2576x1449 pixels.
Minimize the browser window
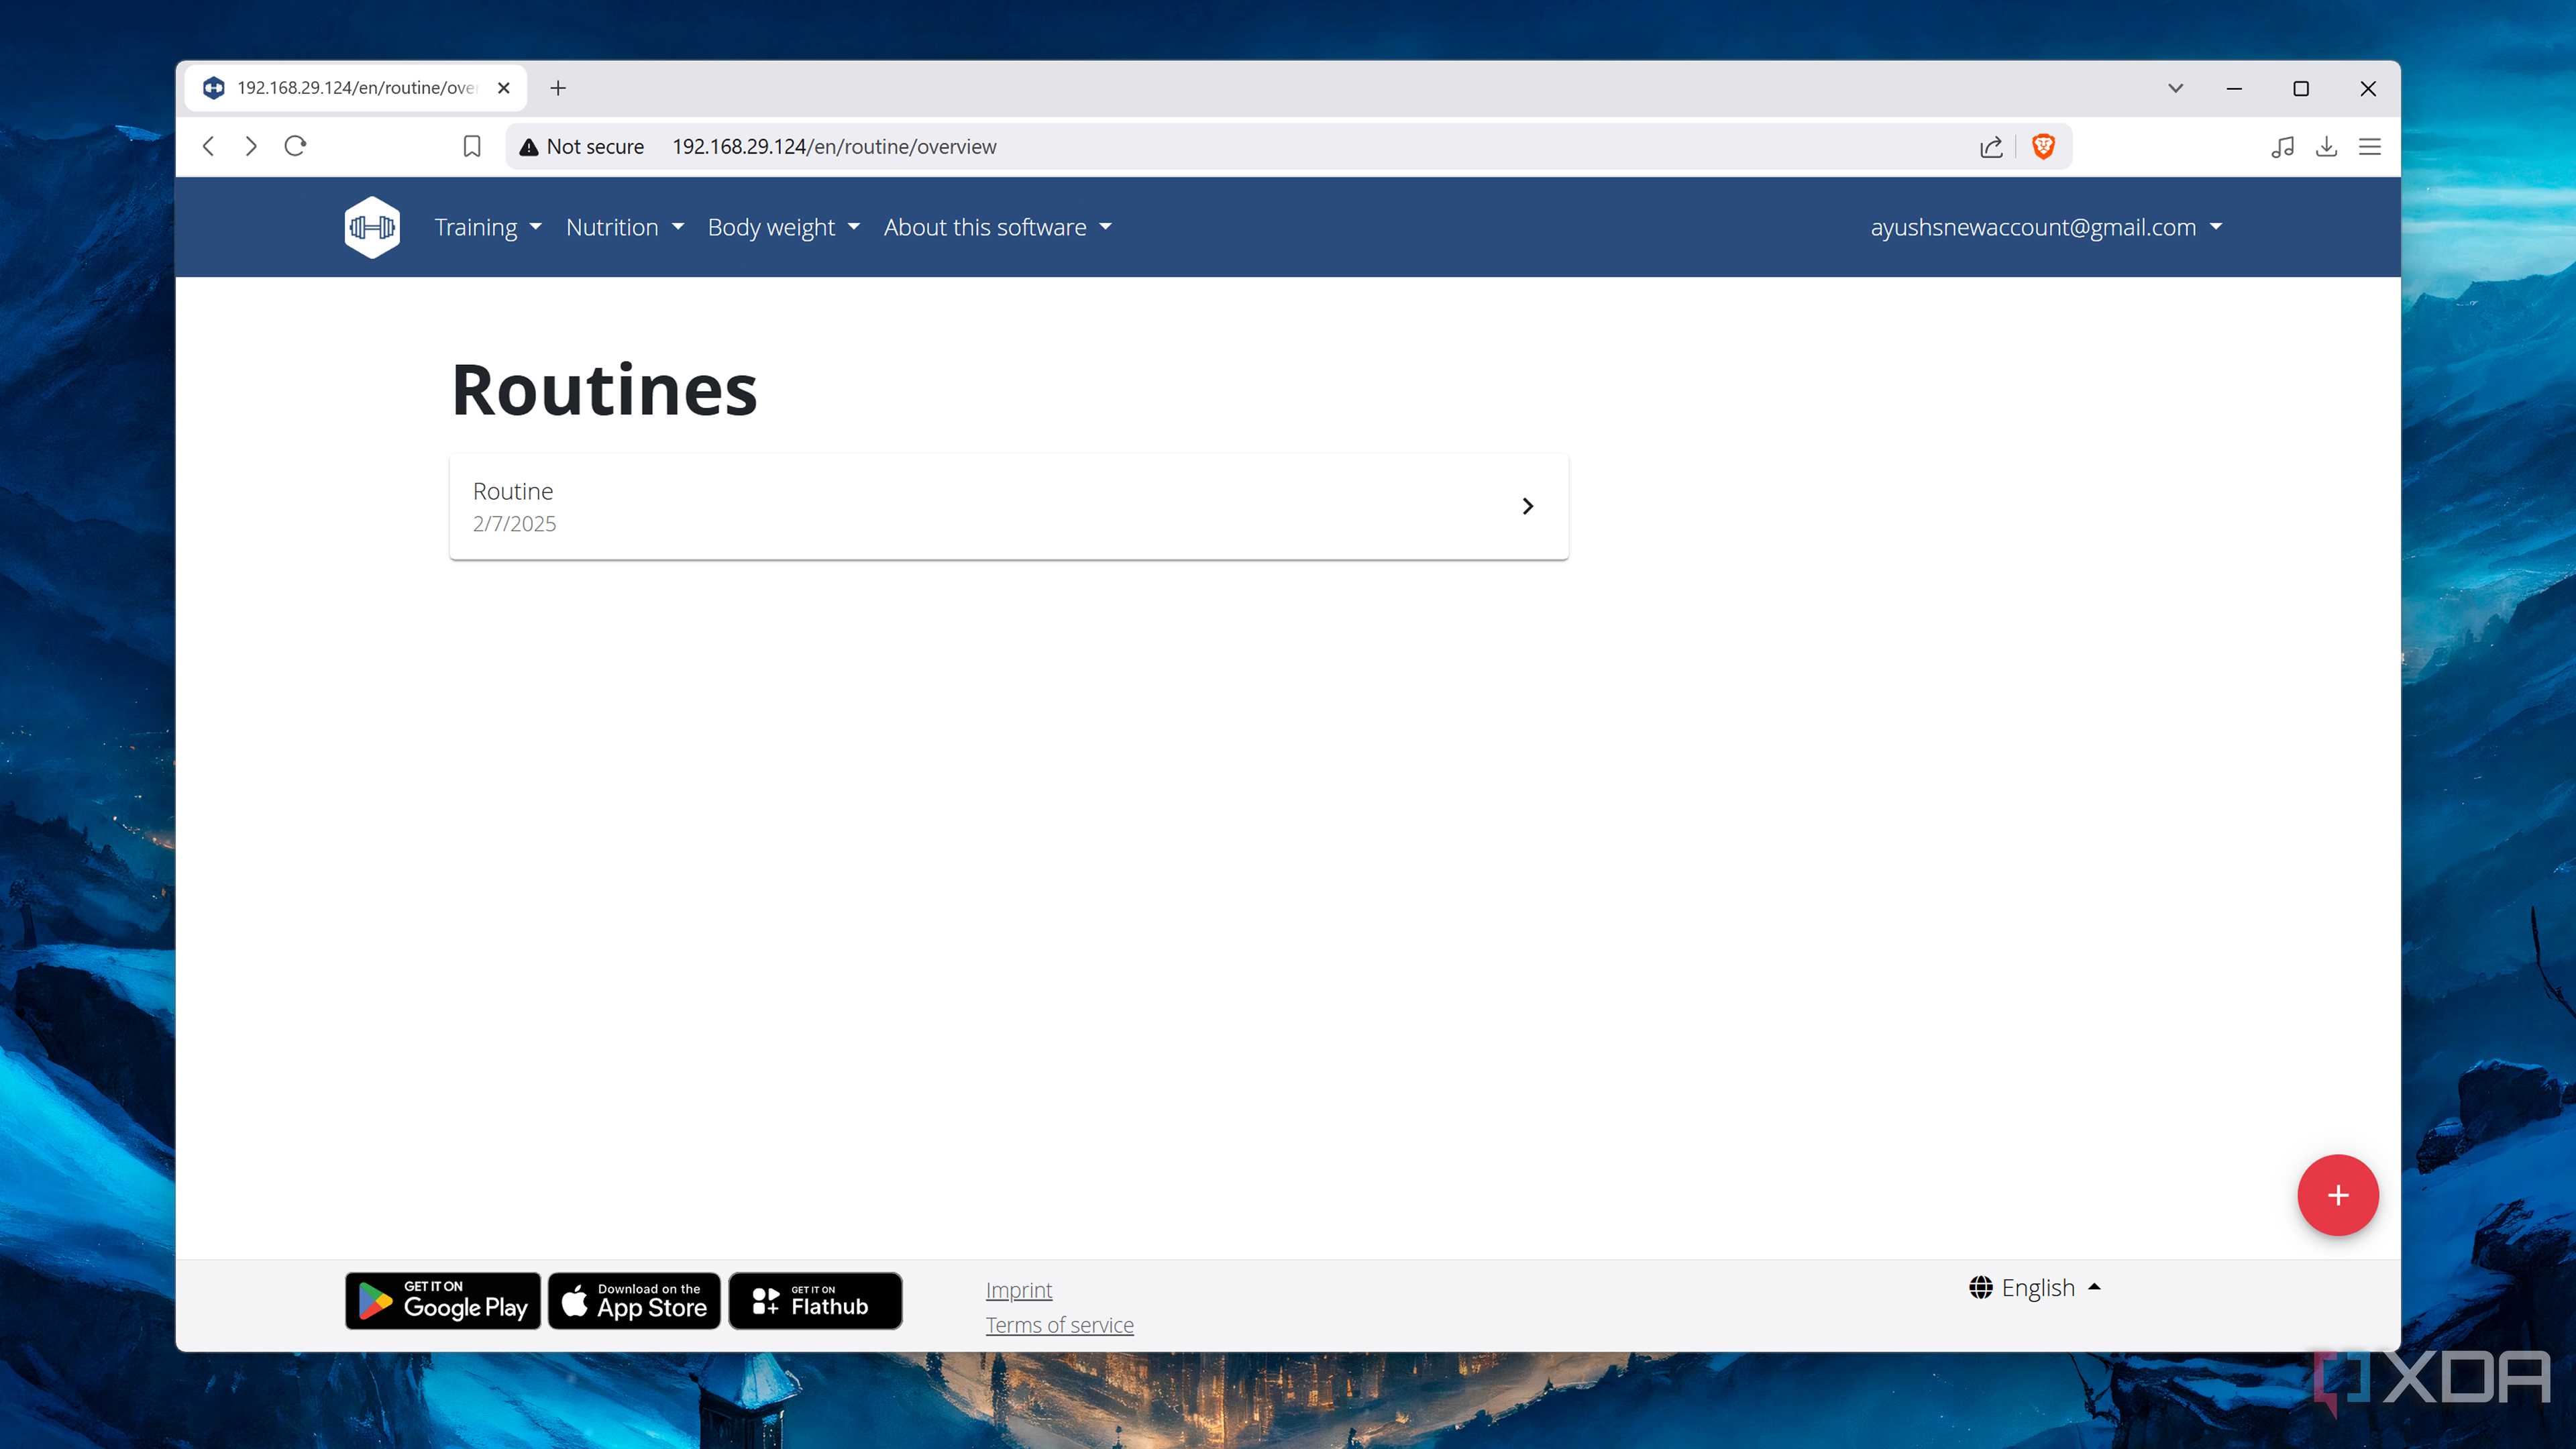click(2234, 88)
